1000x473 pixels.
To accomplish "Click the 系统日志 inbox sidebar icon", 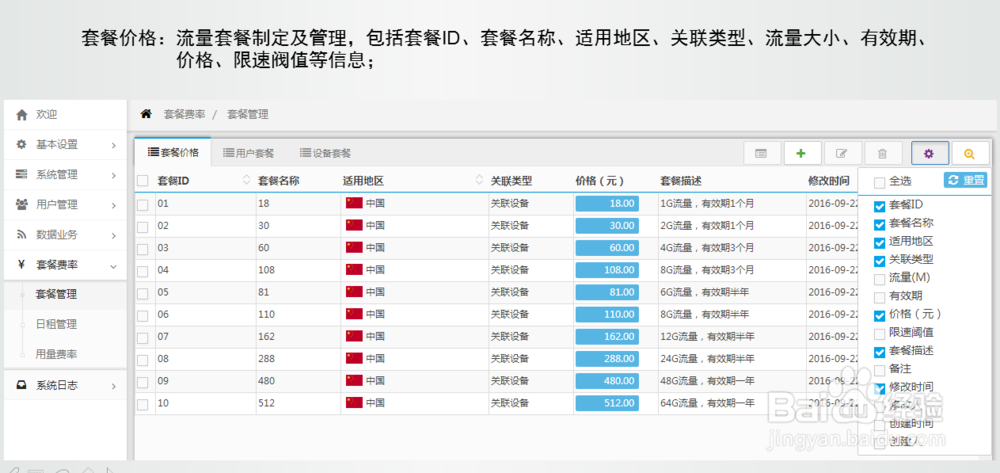I will 21,385.
